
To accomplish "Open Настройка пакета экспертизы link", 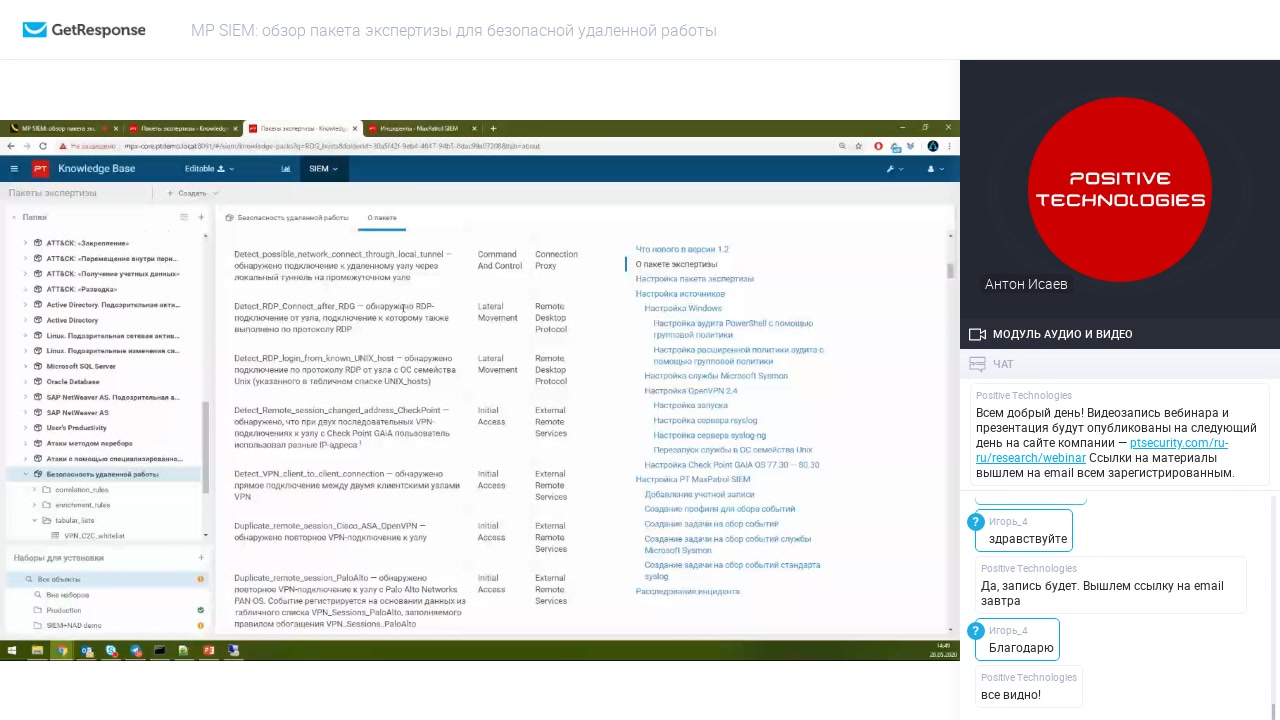I will 695,279.
